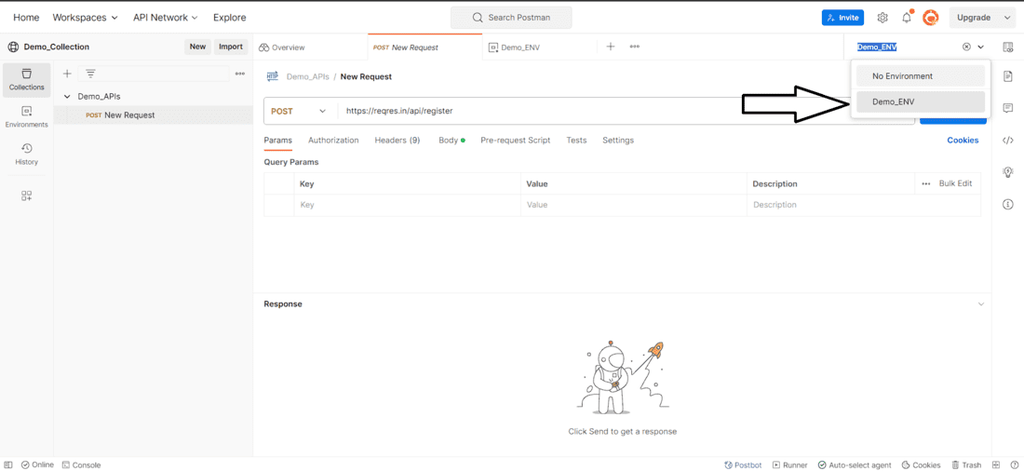The image size is (1024, 471).
Task: Open the settings gear icon
Action: coord(882,18)
